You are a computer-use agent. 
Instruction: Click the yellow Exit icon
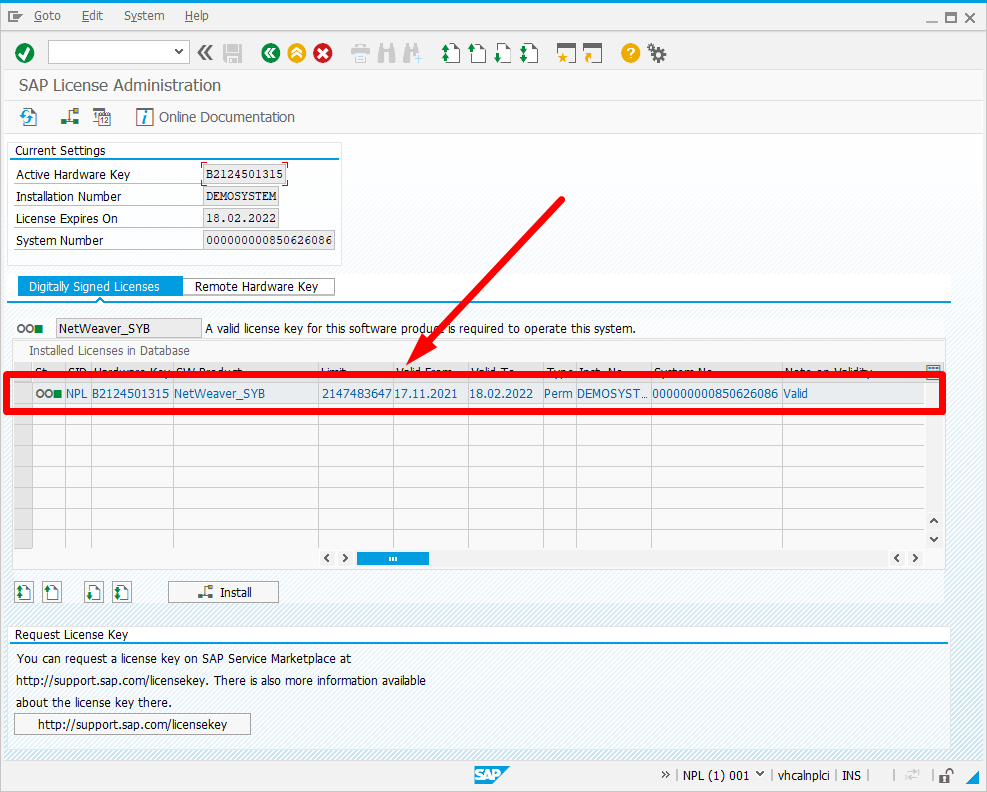[x=297, y=53]
